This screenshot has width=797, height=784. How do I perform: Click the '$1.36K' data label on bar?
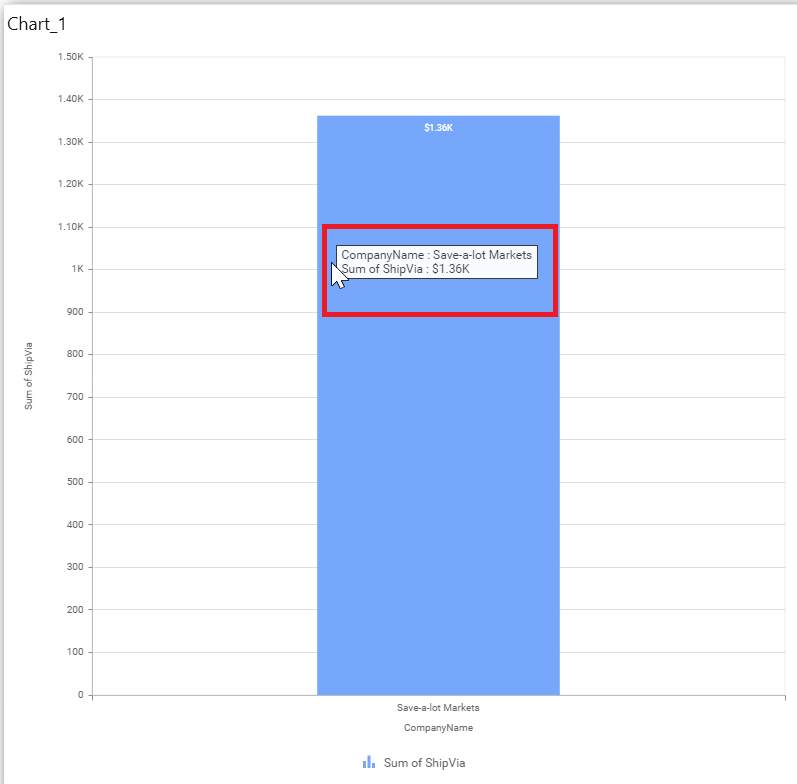pyautogui.click(x=438, y=128)
